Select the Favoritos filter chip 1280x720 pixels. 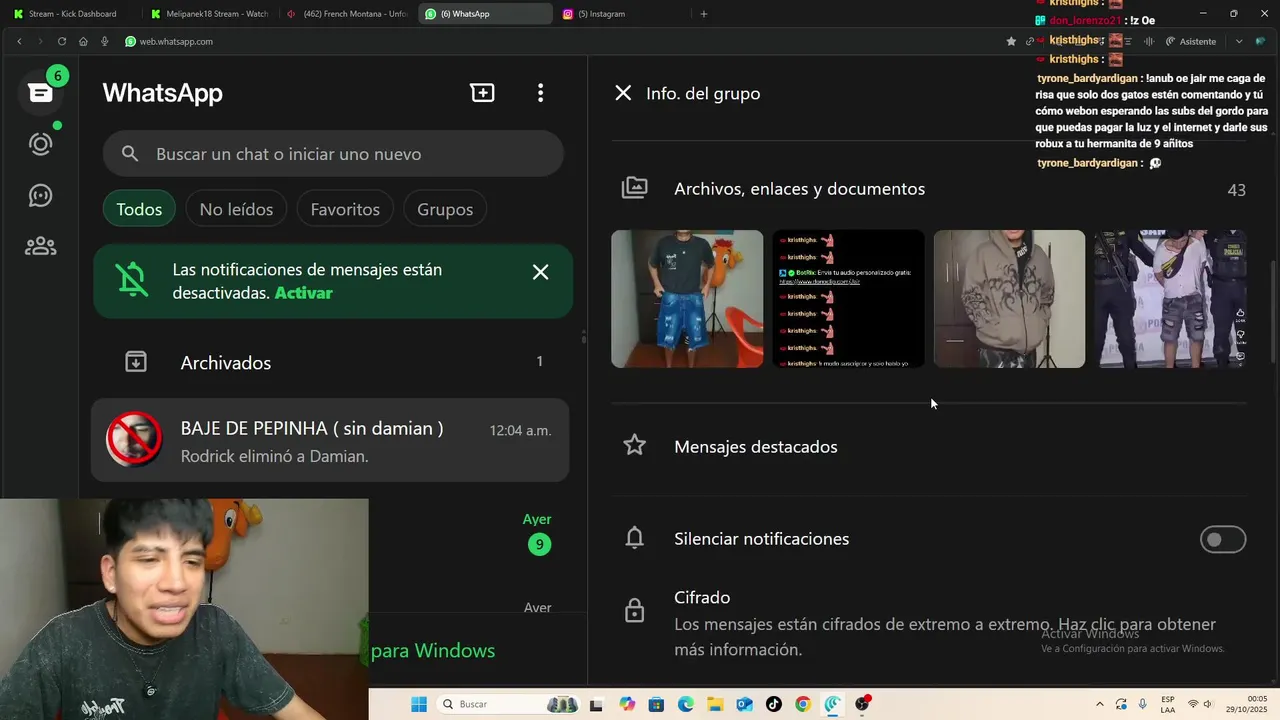pos(345,209)
